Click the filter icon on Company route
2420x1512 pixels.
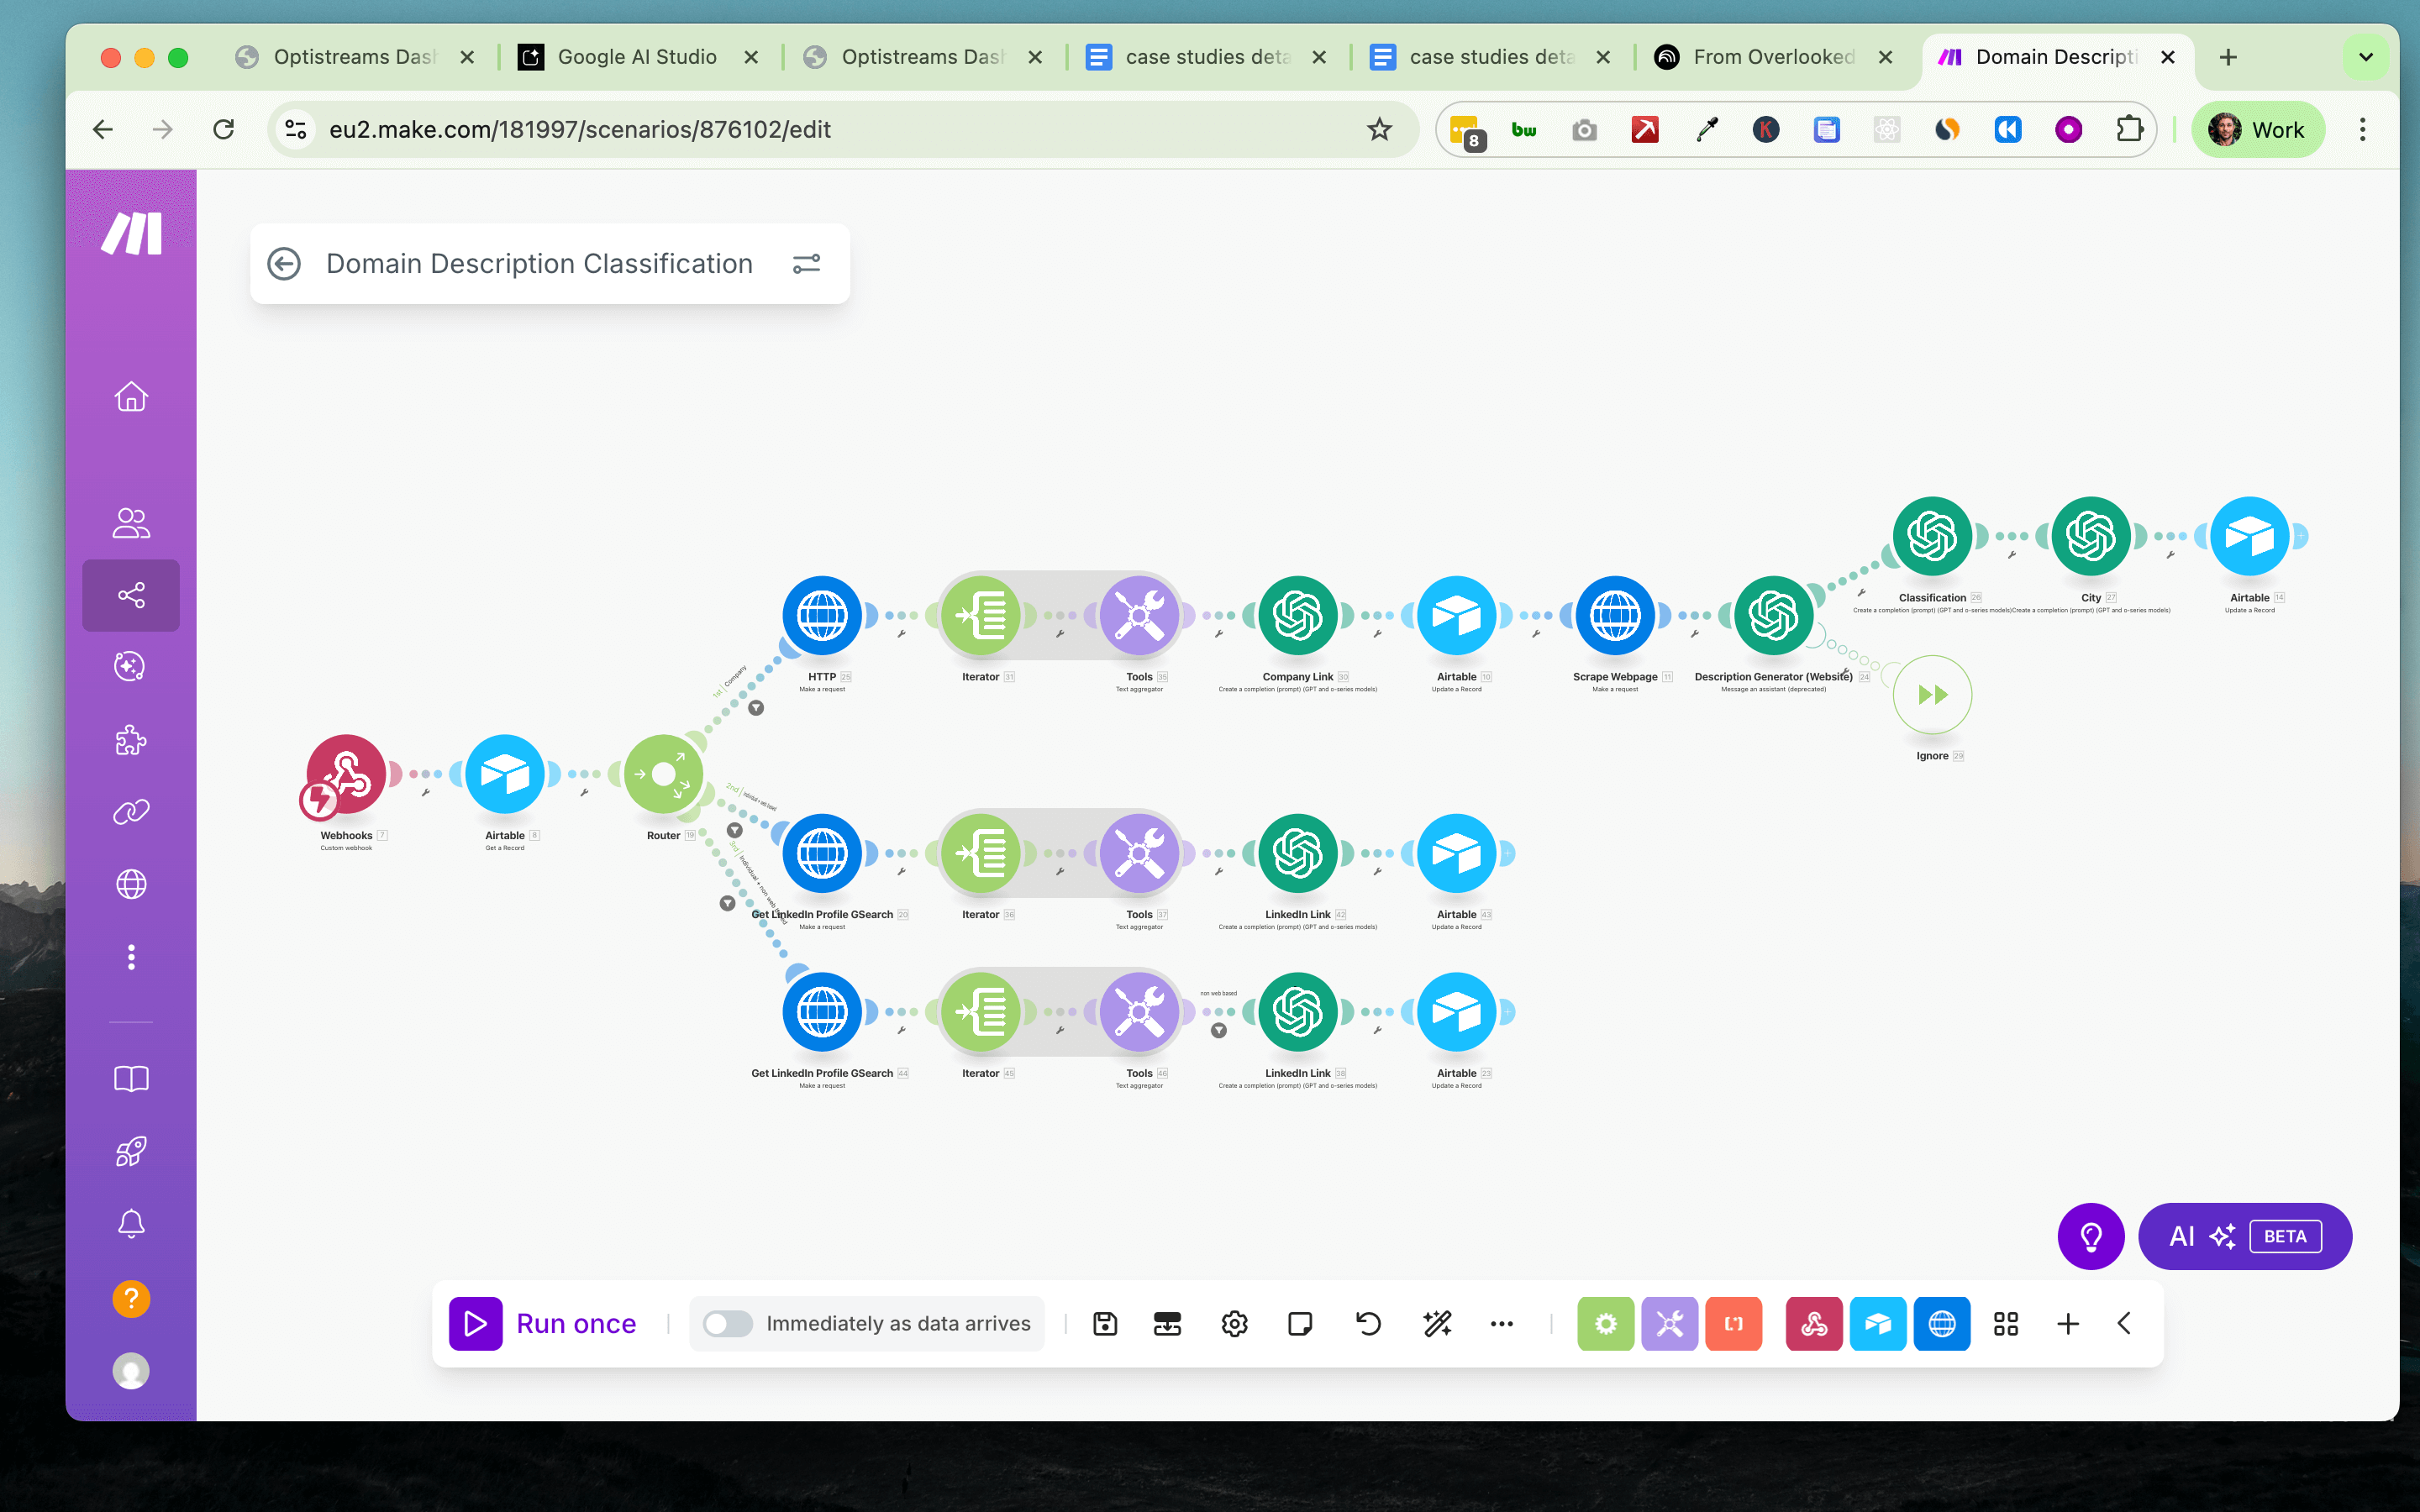[756, 708]
